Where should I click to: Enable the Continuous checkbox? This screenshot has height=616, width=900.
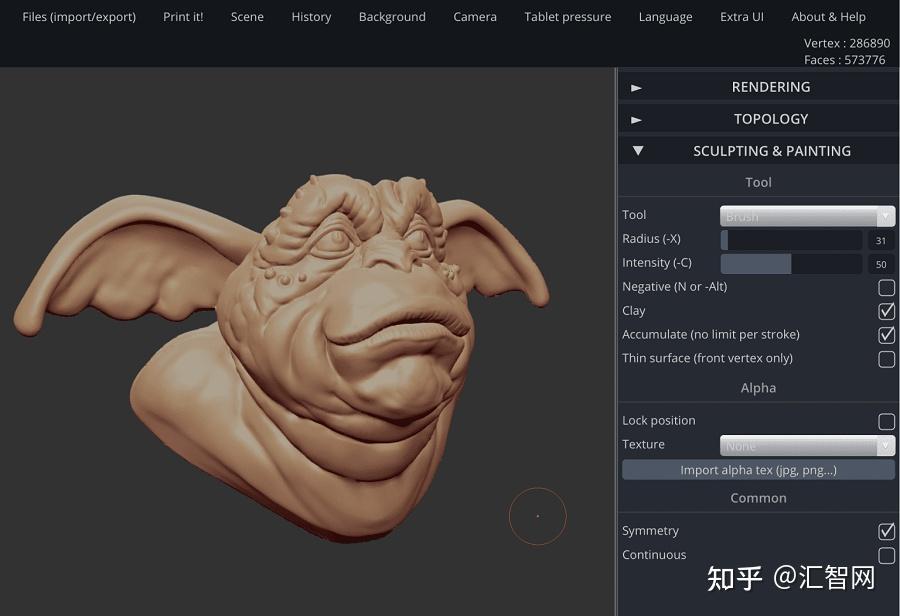coord(886,555)
